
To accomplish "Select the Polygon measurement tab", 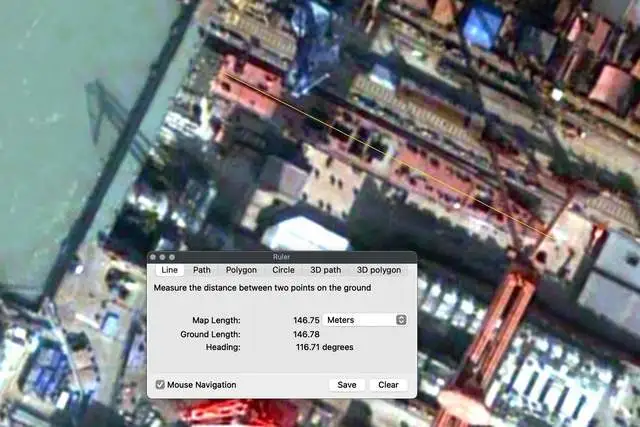I will click(241, 270).
